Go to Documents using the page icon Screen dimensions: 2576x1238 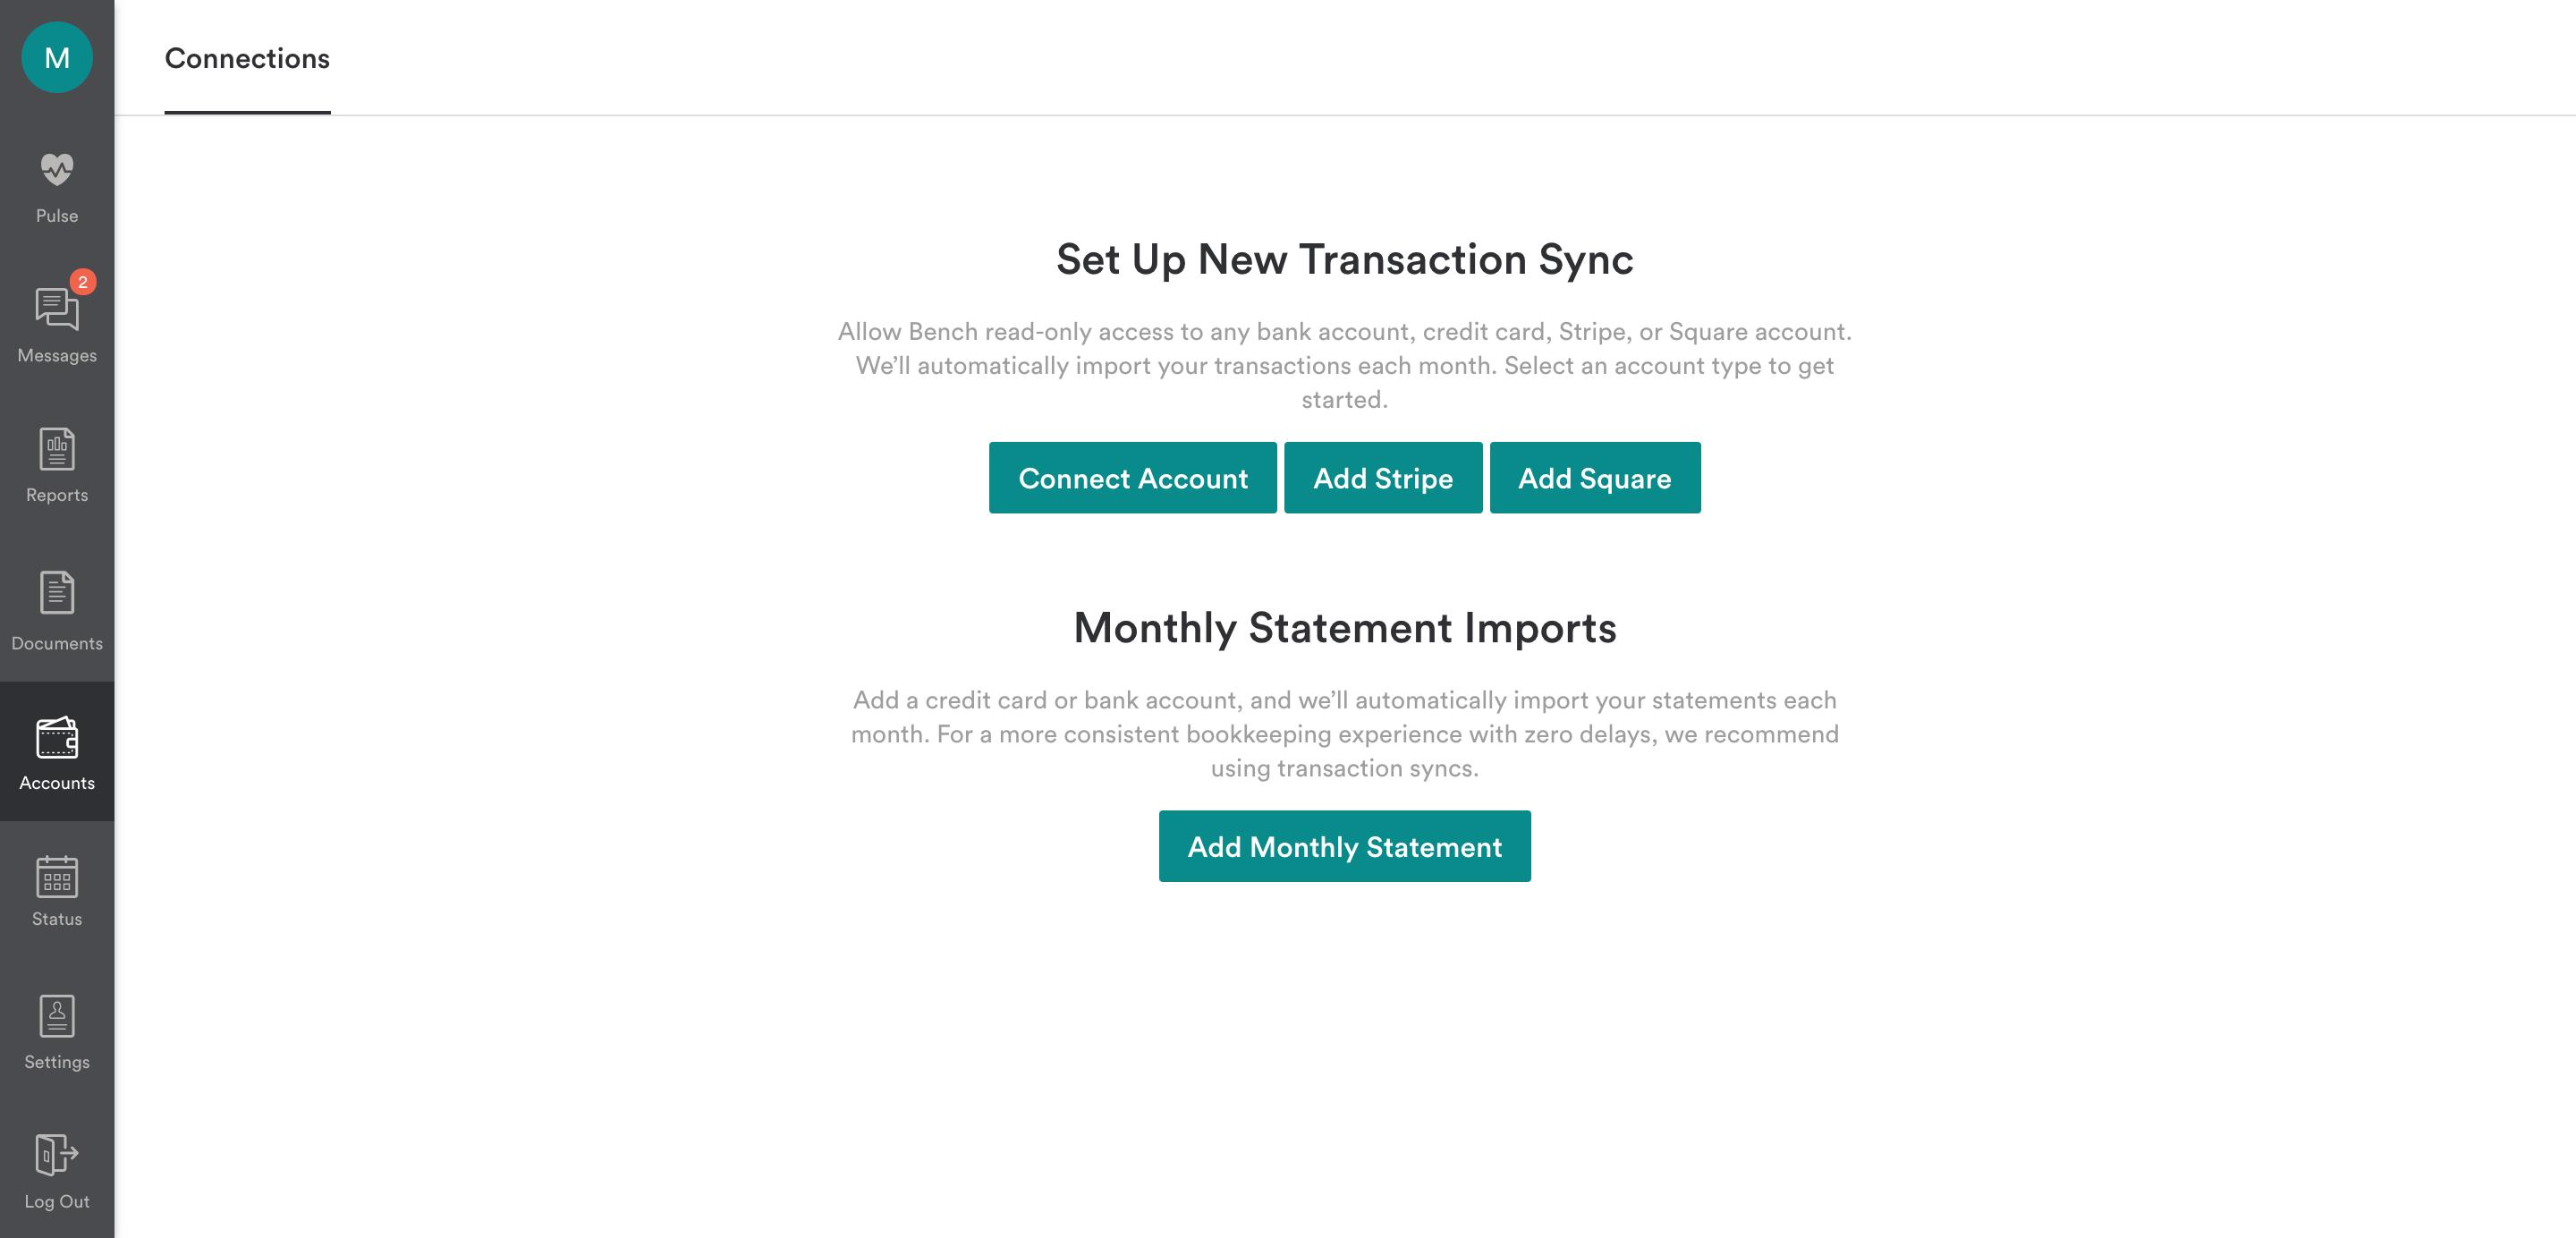point(57,593)
